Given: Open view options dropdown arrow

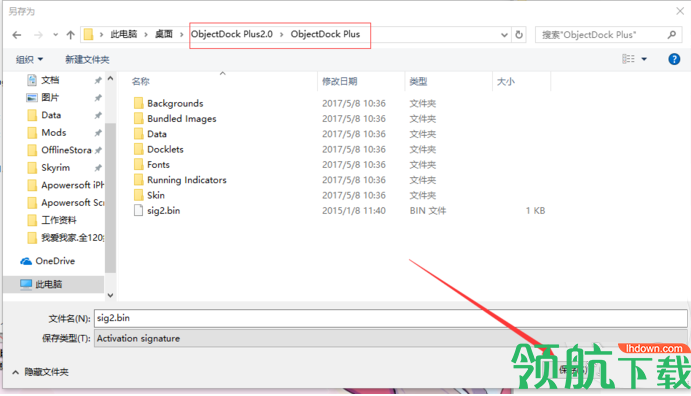Looking at the screenshot, I should tap(644, 59).
